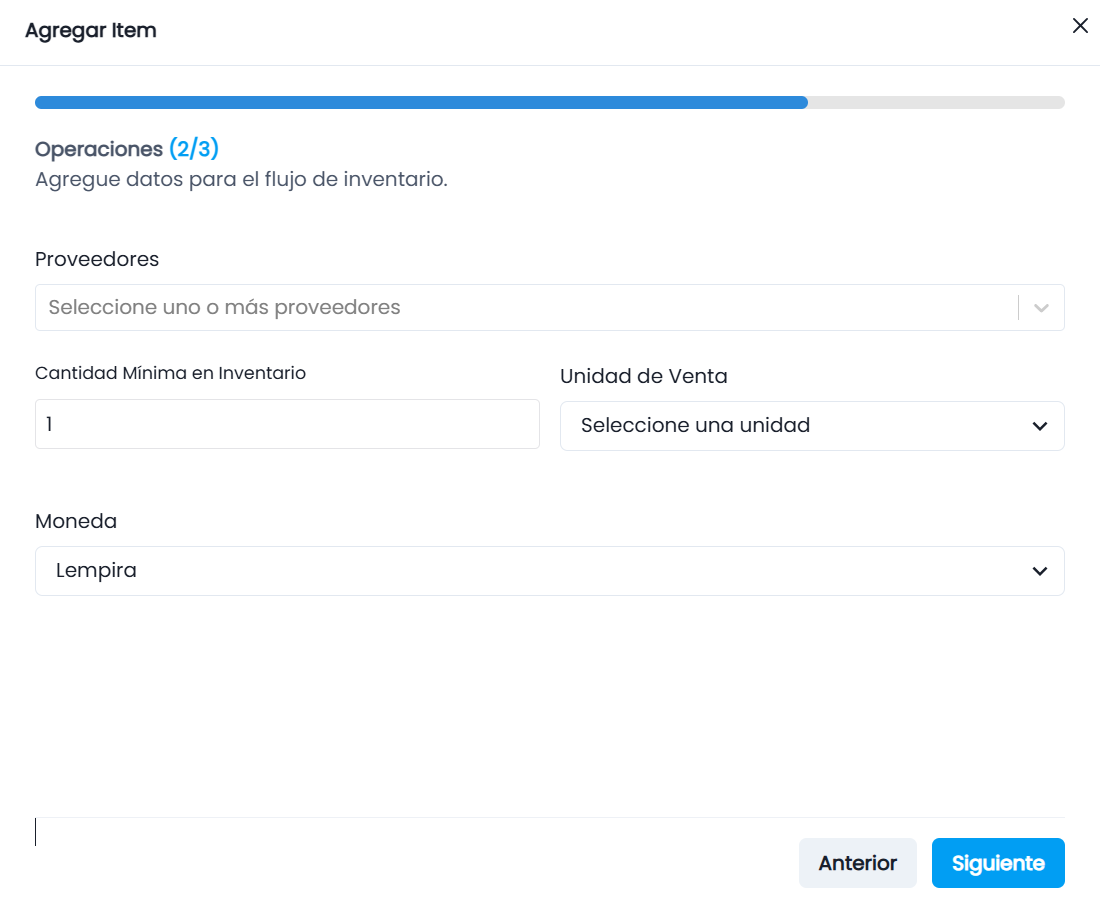Open the Moneda dropdown showing Lempira

coord(549,571)
